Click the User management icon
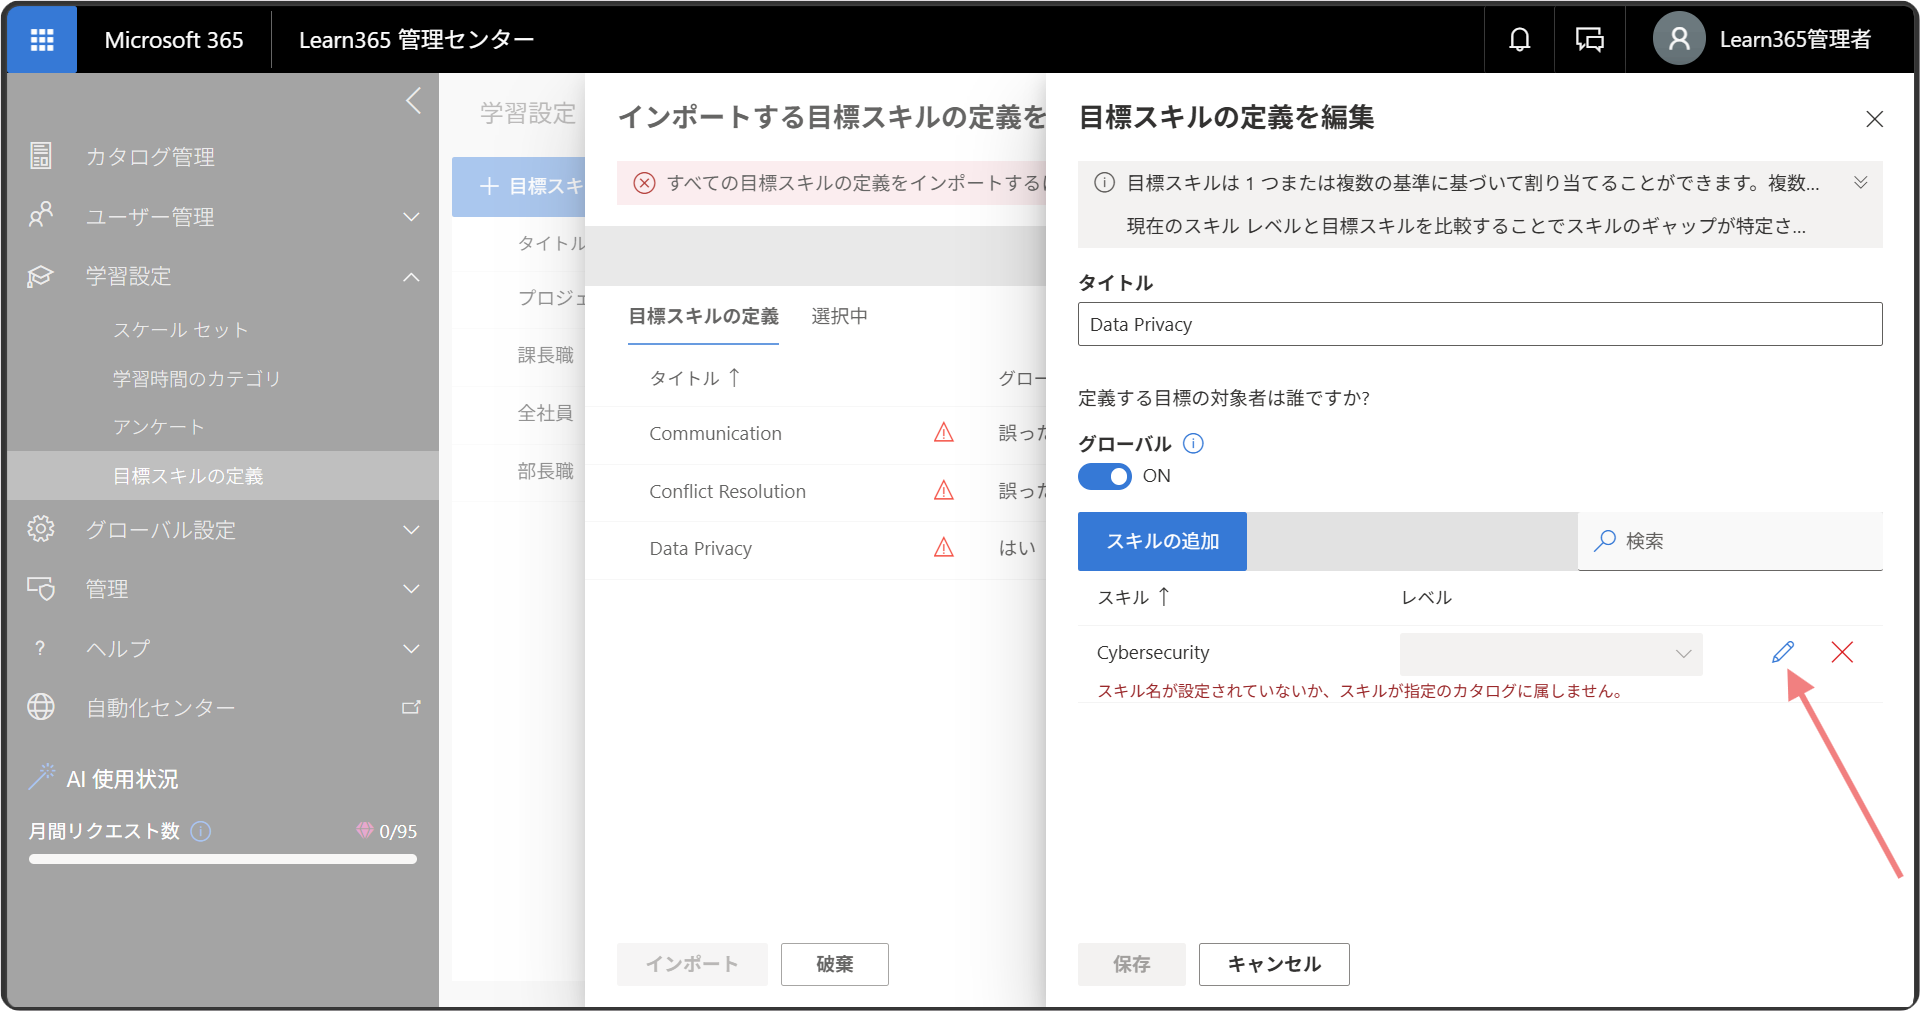The width and height of the screenshot is (1920, 1011). tap(40, 216)
